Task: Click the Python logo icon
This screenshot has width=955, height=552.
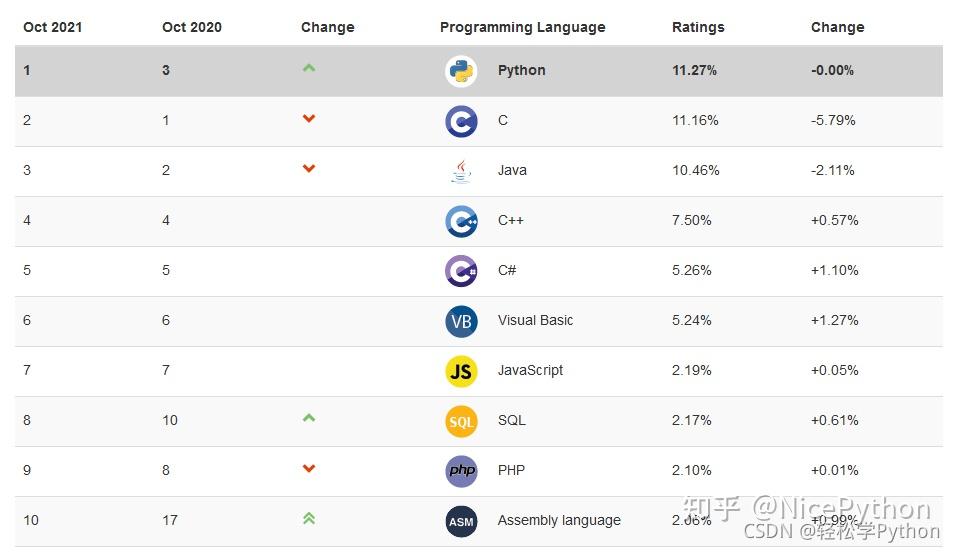Action: pos(461,71)
